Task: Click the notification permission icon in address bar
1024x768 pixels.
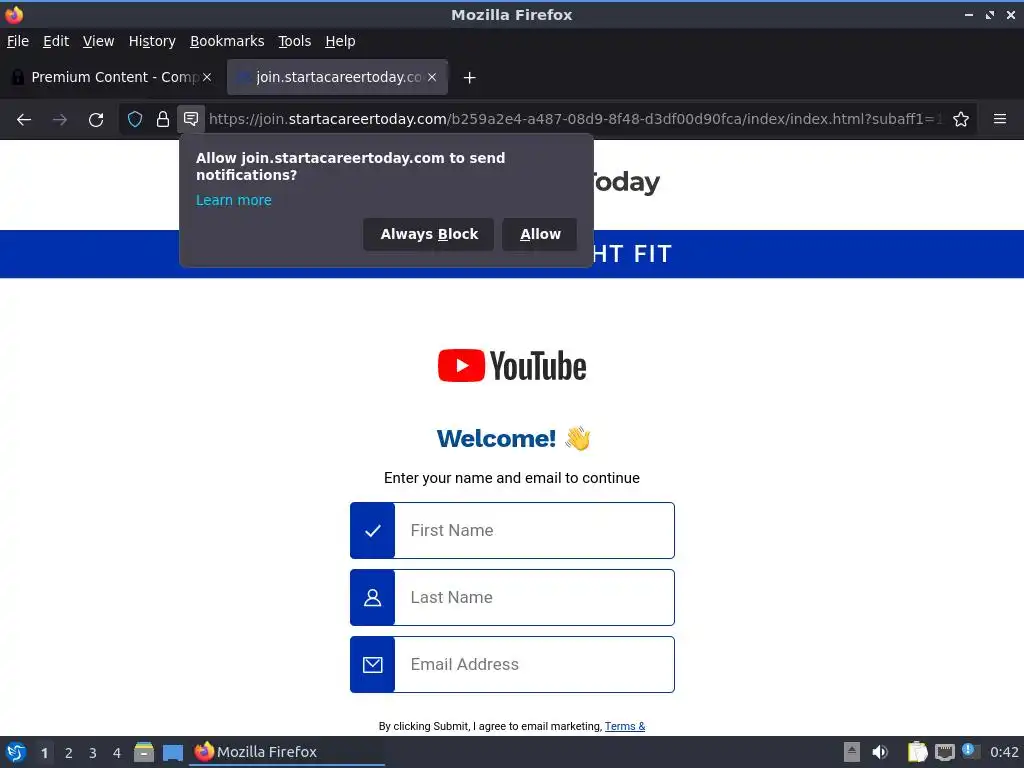Action: pos(191,119)
